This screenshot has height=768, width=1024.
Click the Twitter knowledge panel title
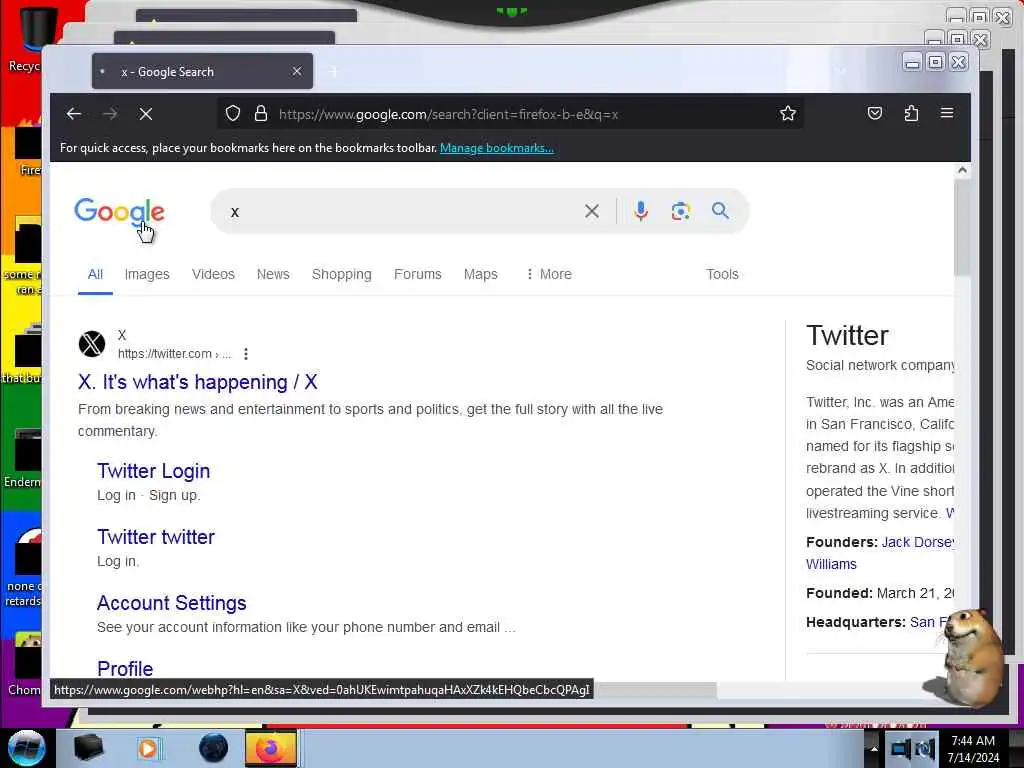[847, 335]
